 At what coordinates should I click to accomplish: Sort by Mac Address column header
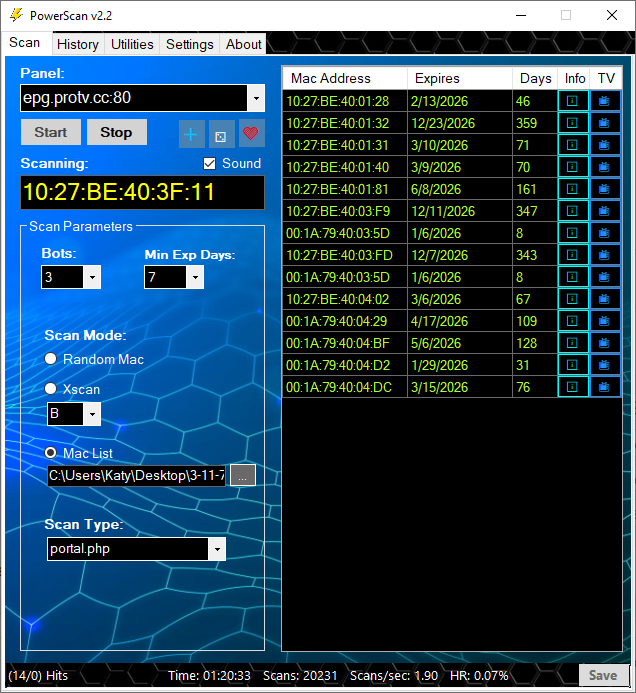pos(345,78)
